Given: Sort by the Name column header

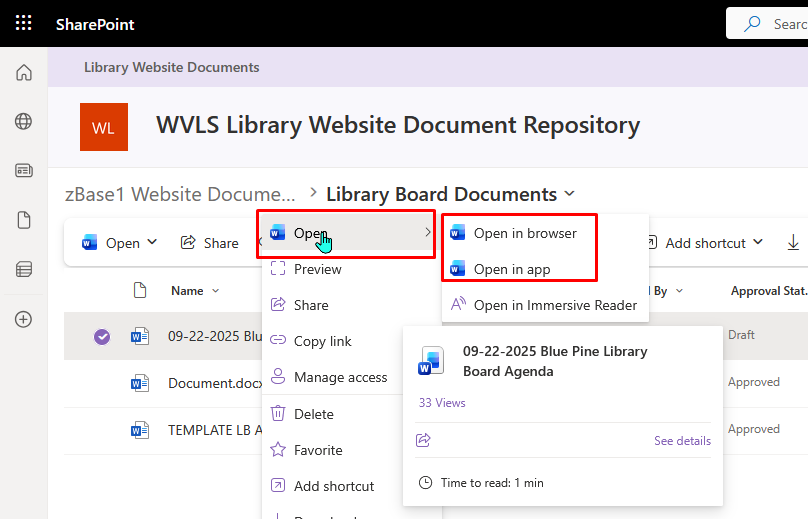Looking at the screenshot, I should 187,291.
